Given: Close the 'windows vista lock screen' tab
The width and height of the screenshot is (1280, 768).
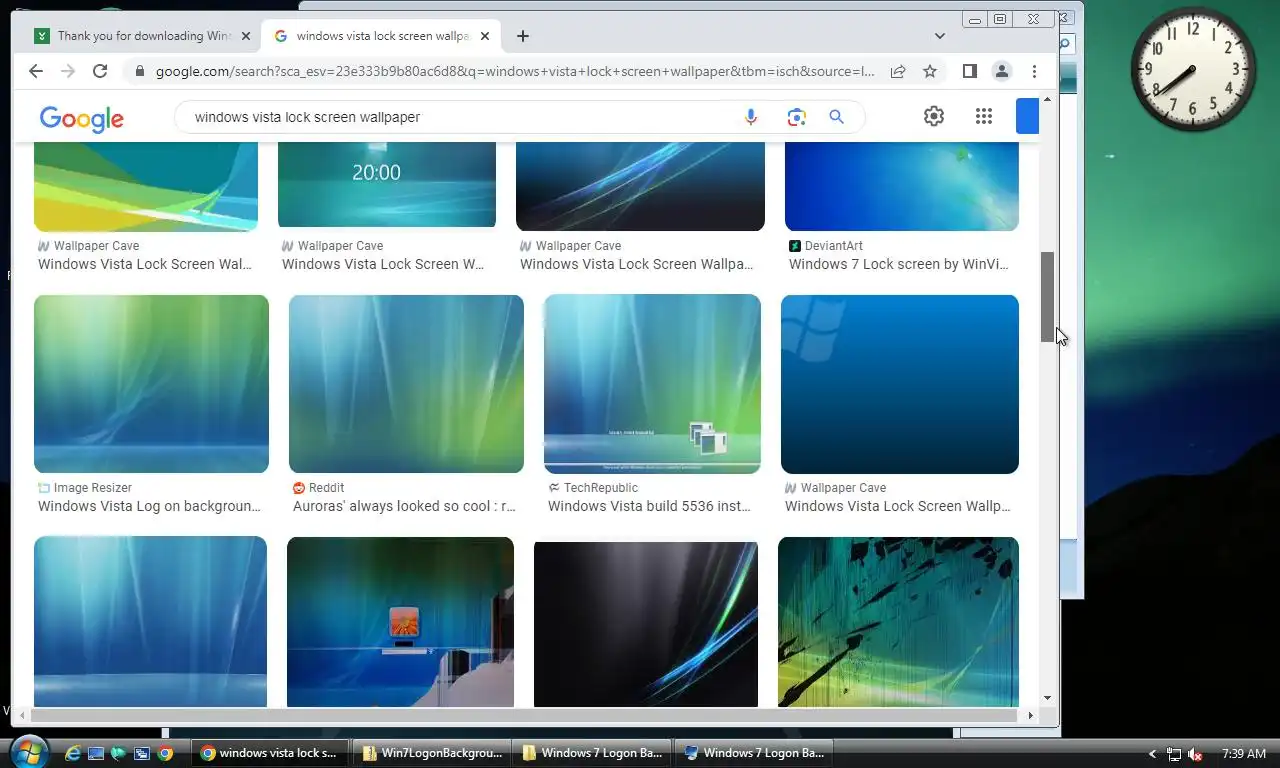Looking at the screenshot, I should [486, 36].
